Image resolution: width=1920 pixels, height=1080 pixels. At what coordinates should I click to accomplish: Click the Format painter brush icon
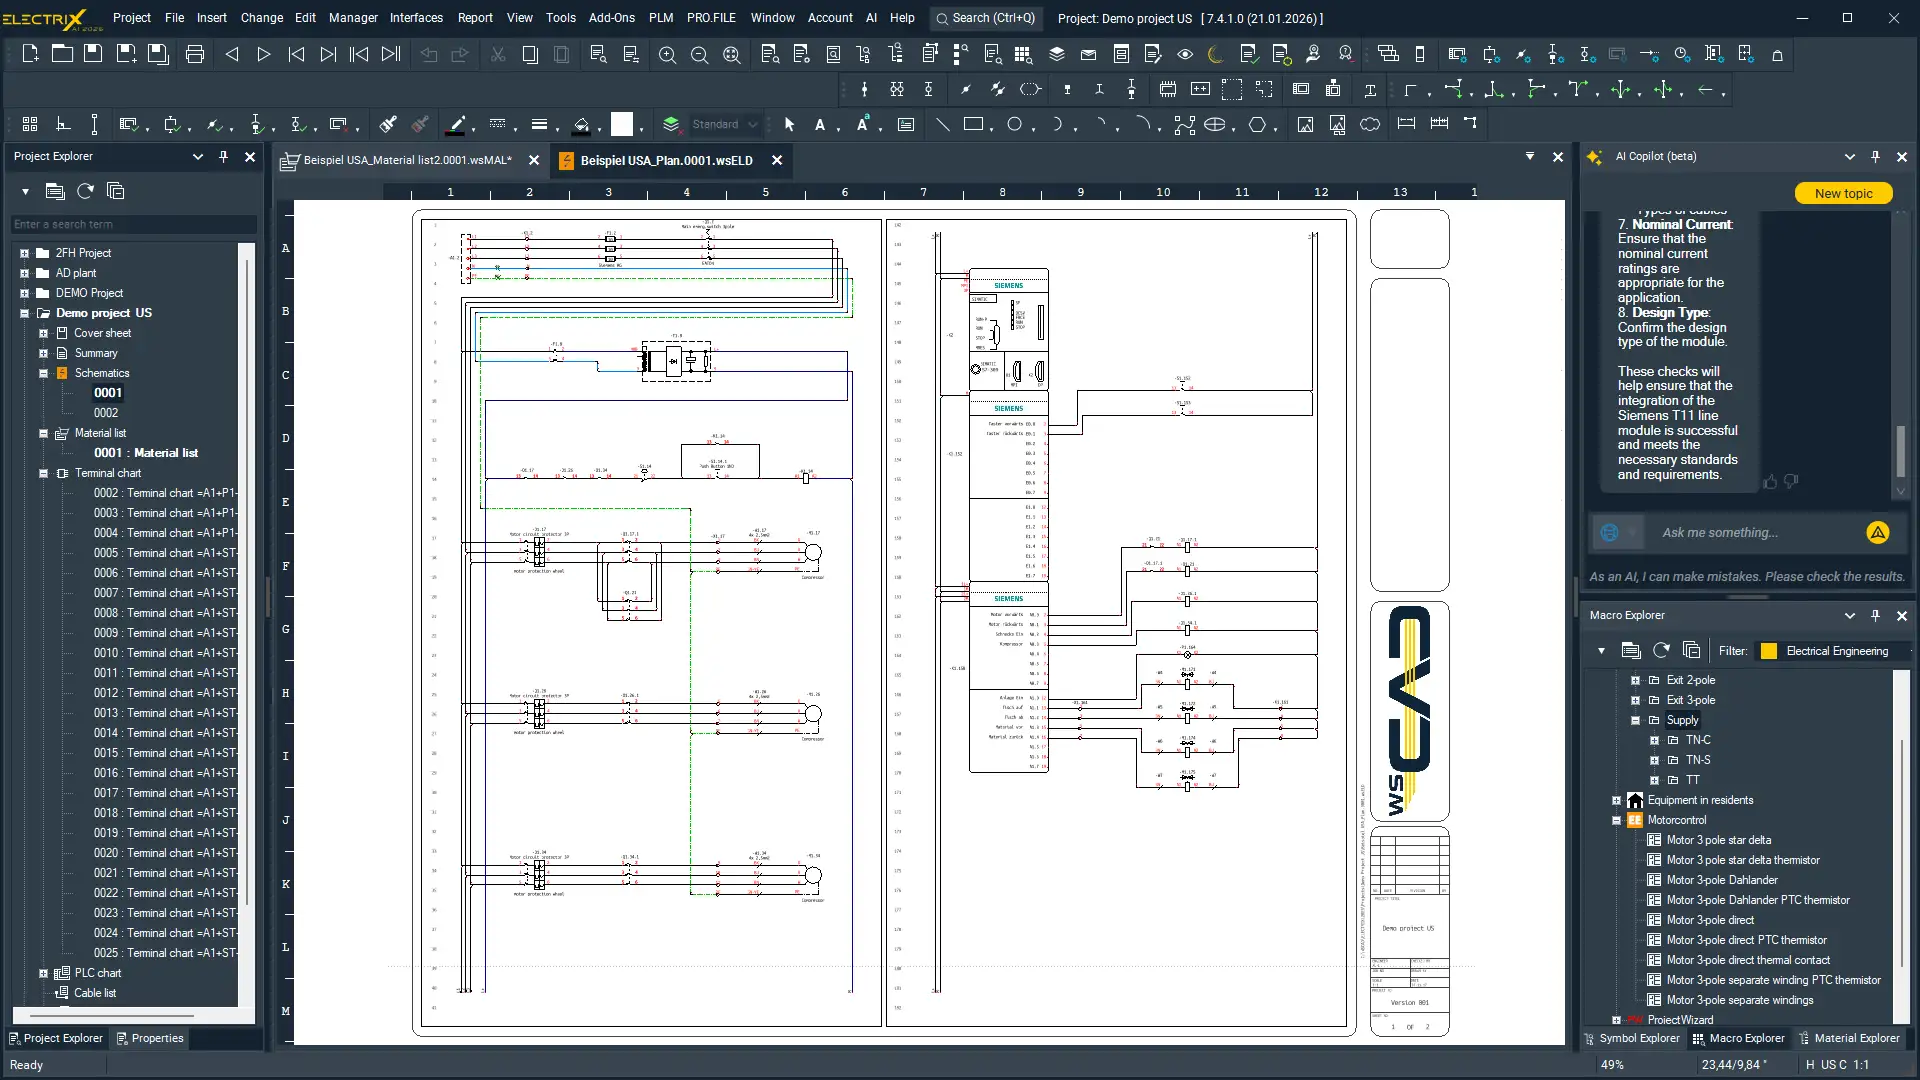388,125
